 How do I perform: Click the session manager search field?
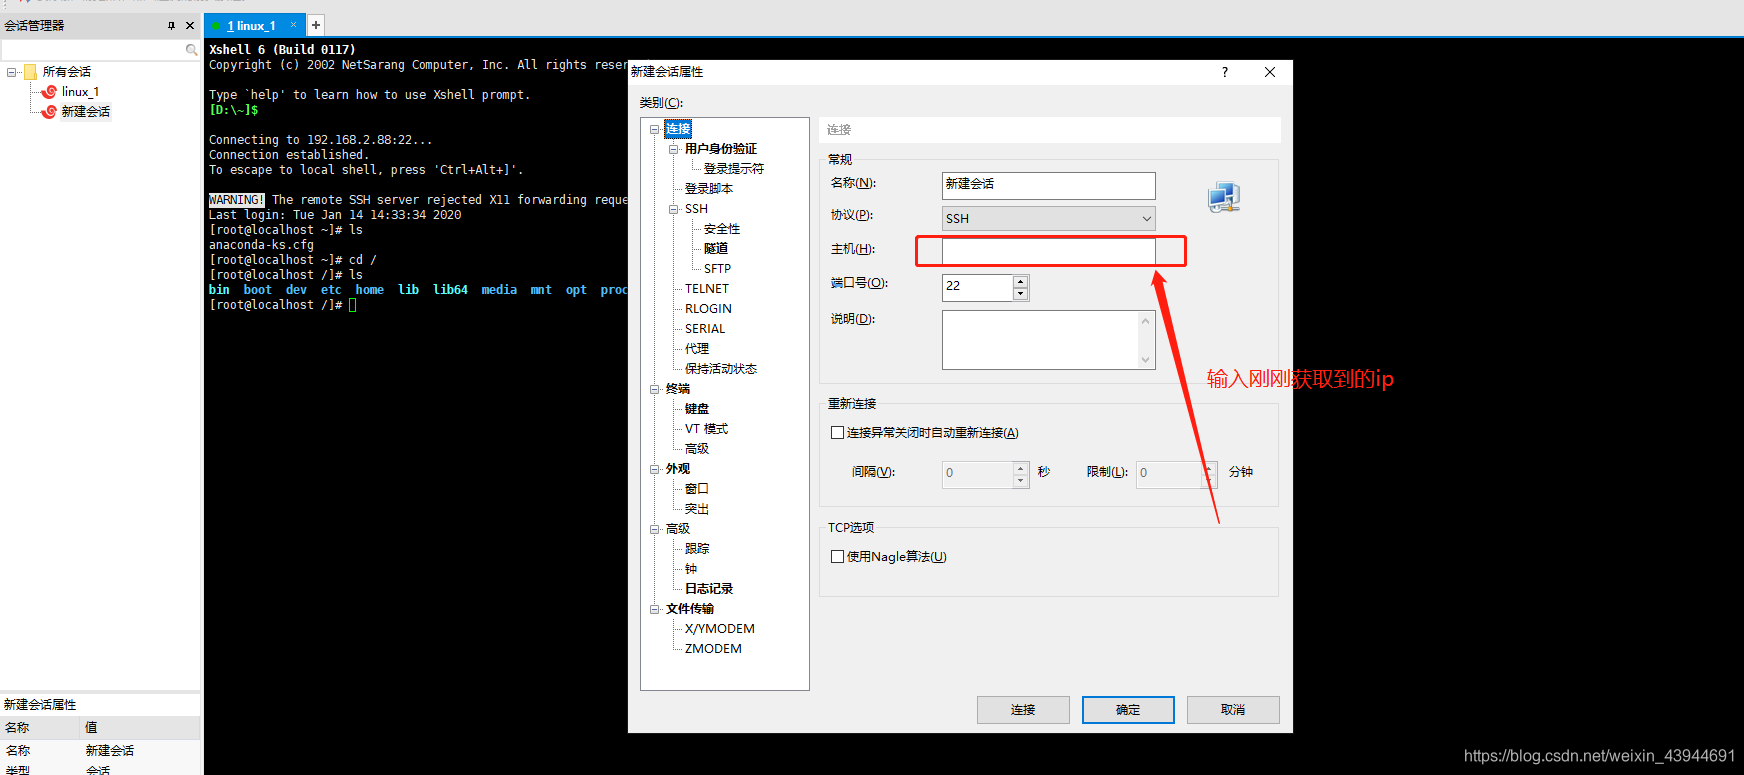pyautogui.click(x=92, y=50)
